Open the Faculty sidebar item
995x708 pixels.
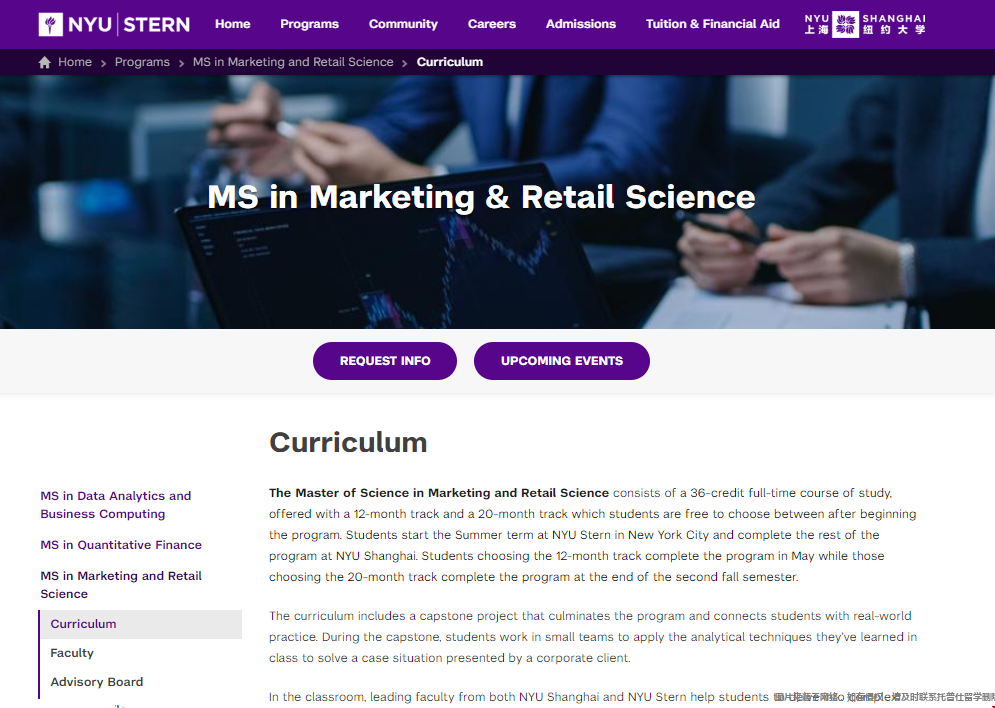[72, 653]
